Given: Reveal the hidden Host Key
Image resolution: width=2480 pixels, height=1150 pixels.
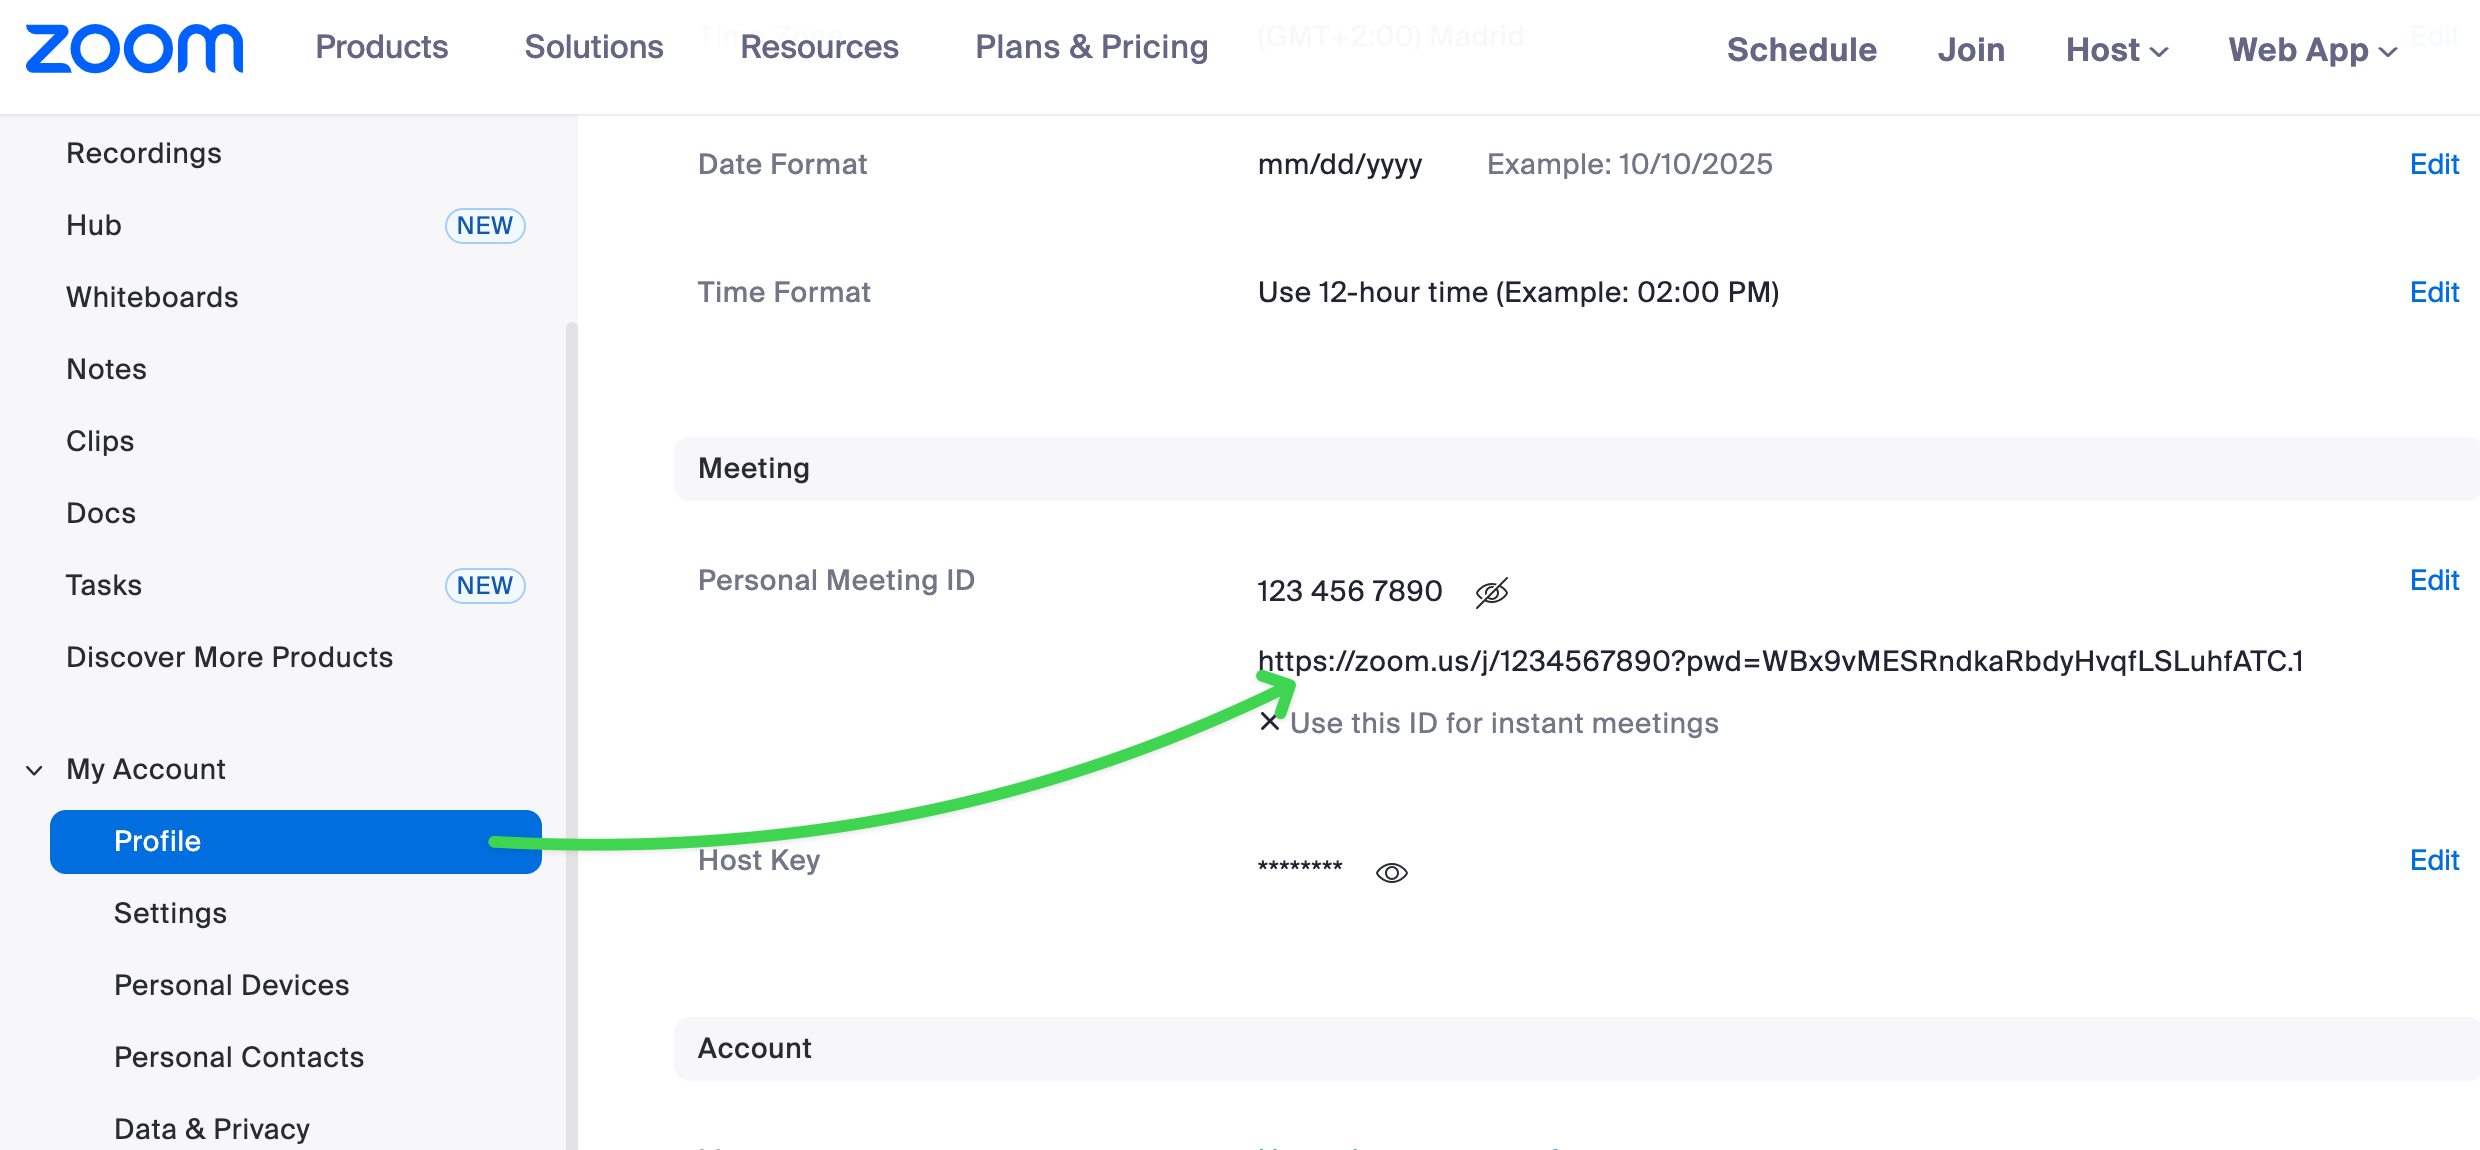Looking at the screenshot, I should pos(1391,873).
